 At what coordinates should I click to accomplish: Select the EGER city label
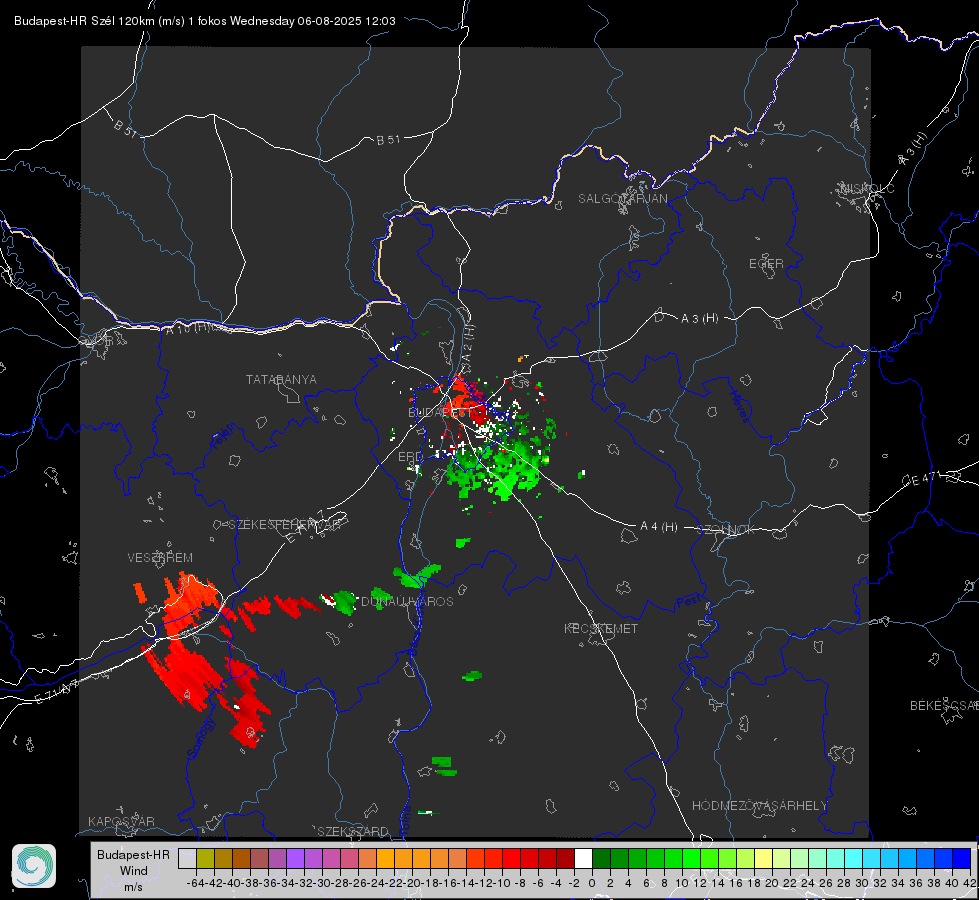point(766,264)
